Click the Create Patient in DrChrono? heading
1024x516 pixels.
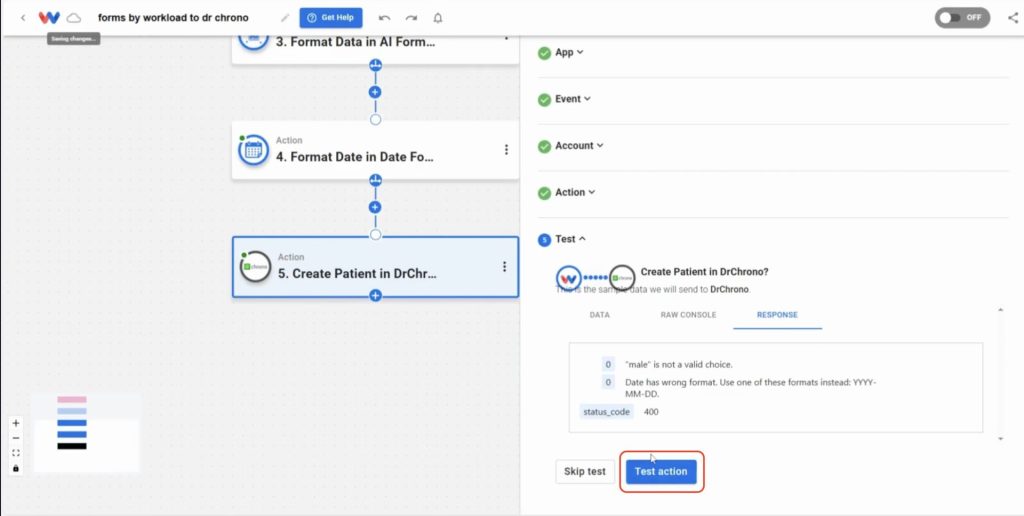[x=705, y=272]
